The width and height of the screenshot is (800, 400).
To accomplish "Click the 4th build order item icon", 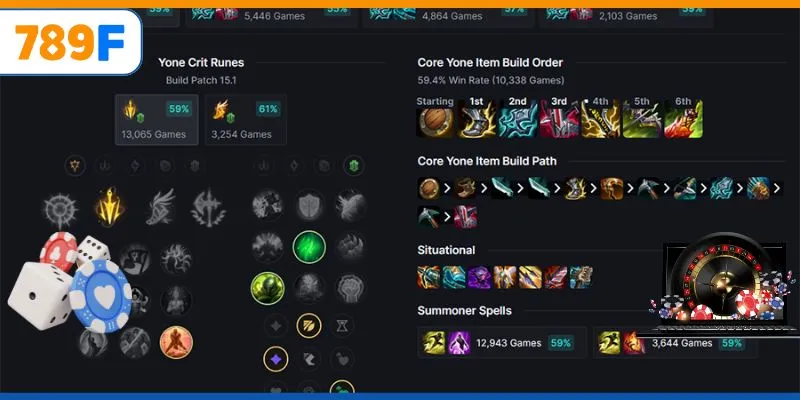I will (601, 120).
